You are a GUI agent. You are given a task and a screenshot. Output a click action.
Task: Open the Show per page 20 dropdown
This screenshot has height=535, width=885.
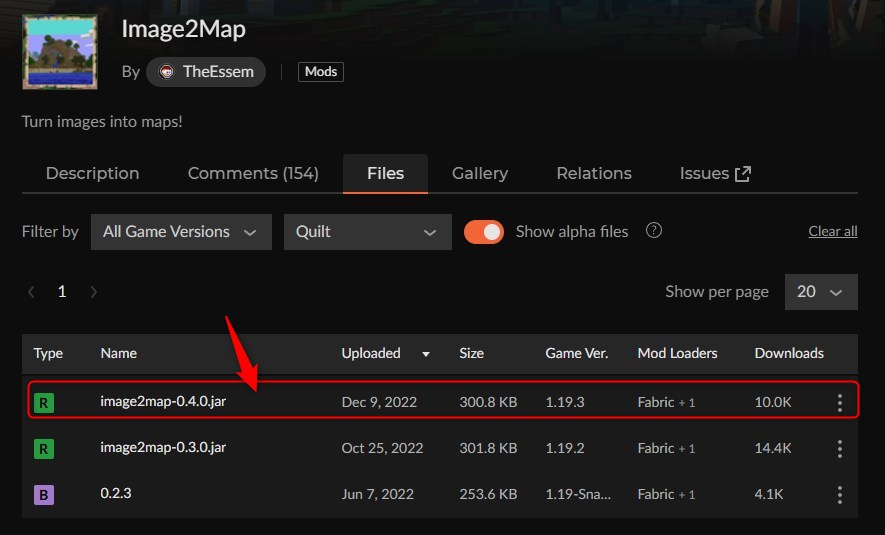pos(821,292)
